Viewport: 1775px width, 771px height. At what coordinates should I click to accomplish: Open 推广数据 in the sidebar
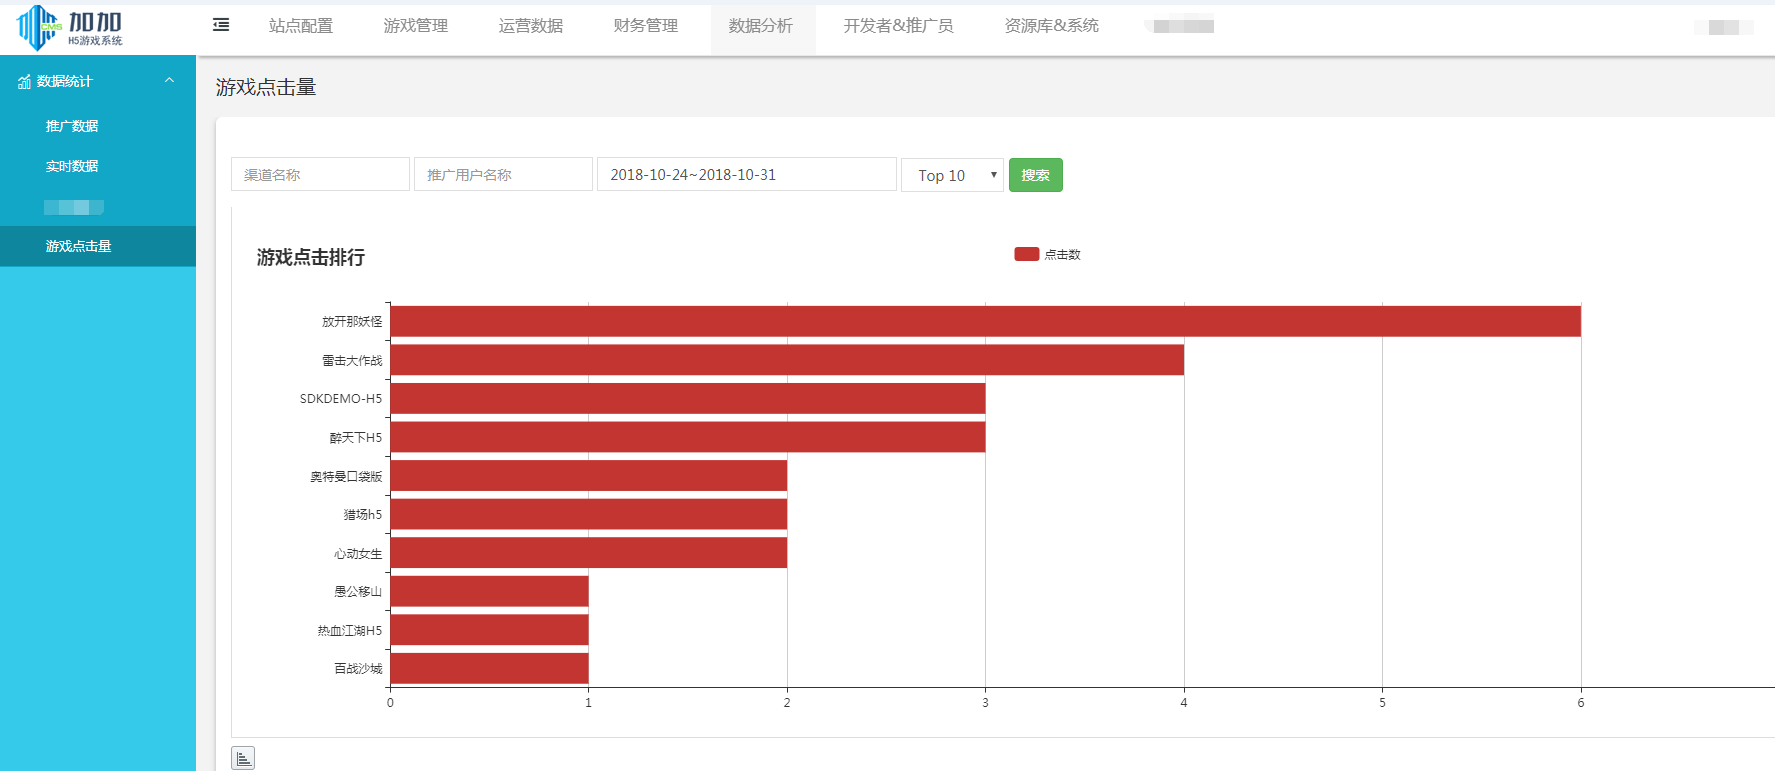point(72,126)
